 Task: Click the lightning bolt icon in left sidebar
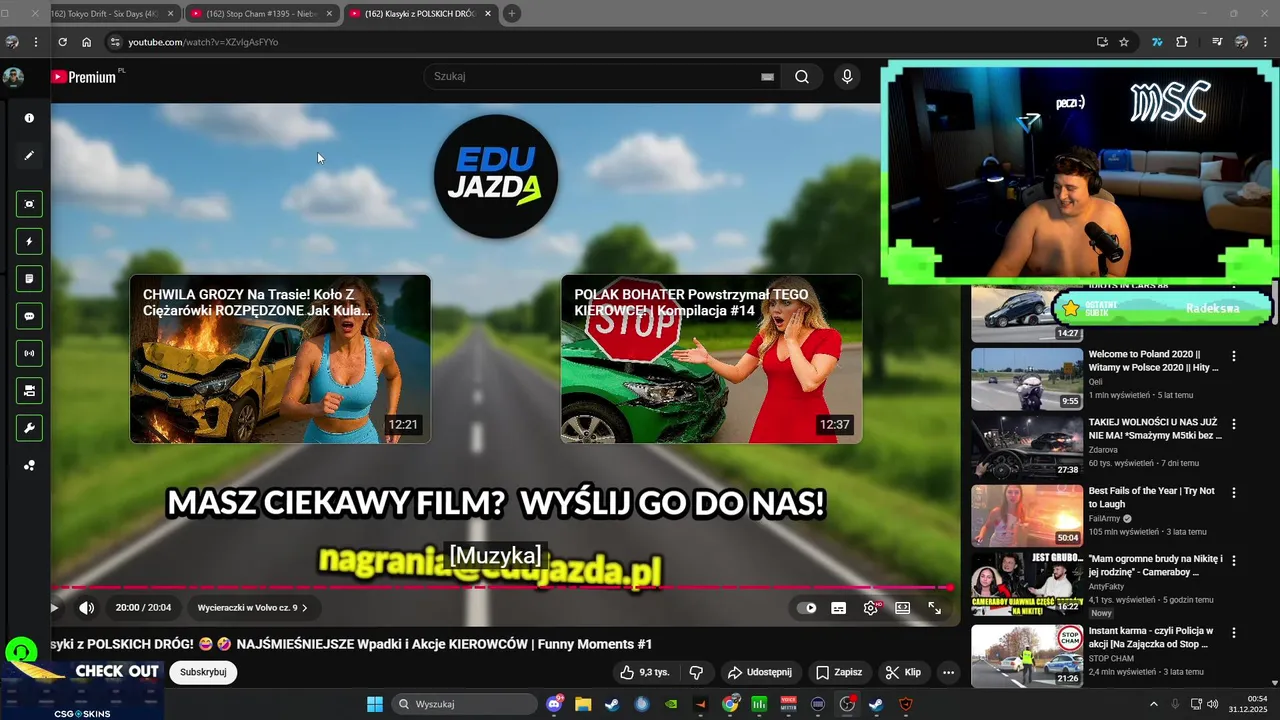pyautogui.click(x=29, y=241)
